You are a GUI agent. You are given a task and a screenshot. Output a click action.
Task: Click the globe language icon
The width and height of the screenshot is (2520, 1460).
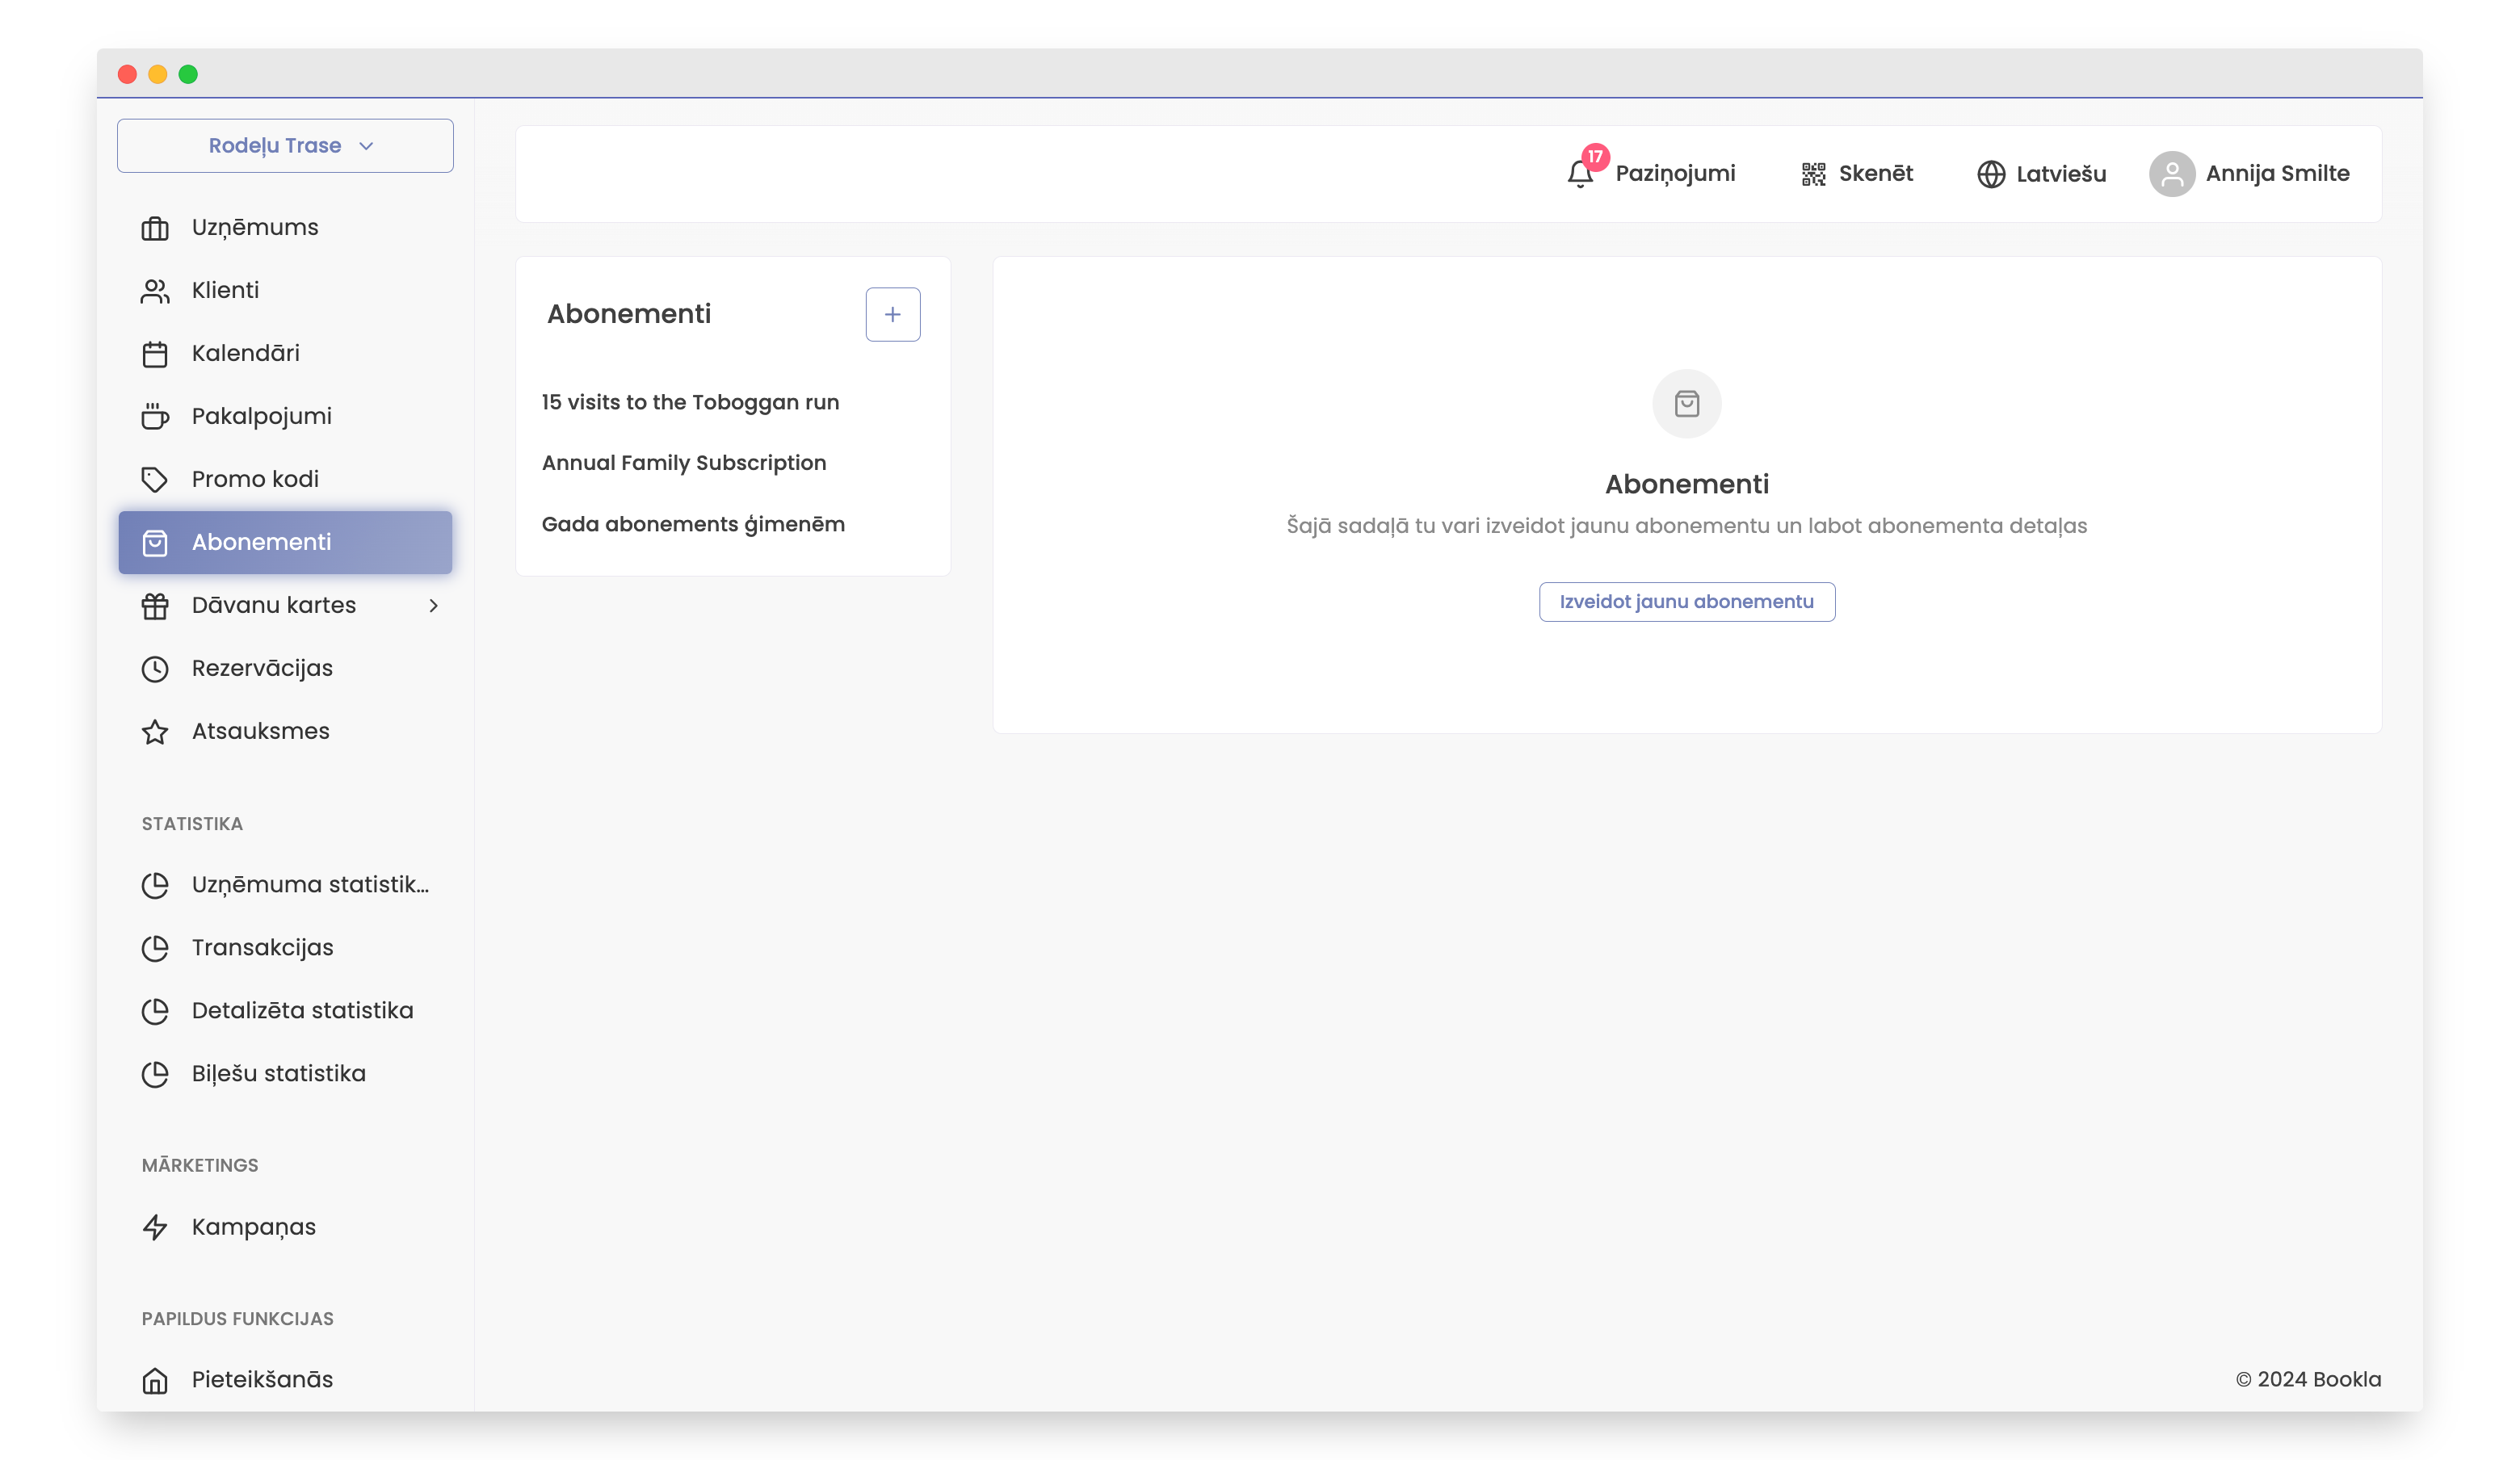[1990, 174]
